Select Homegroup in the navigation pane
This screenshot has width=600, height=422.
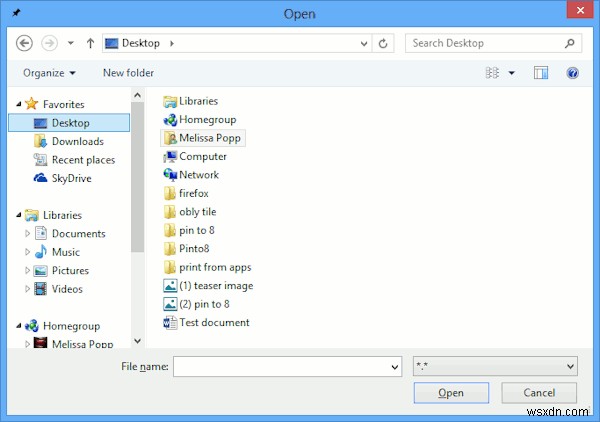click(x=72, y=326)
